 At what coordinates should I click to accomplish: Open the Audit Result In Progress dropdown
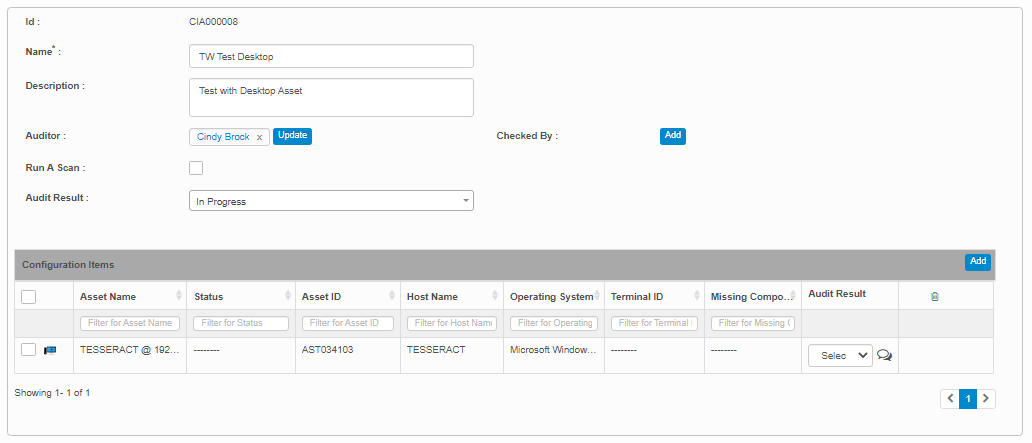tap(331, 201)
